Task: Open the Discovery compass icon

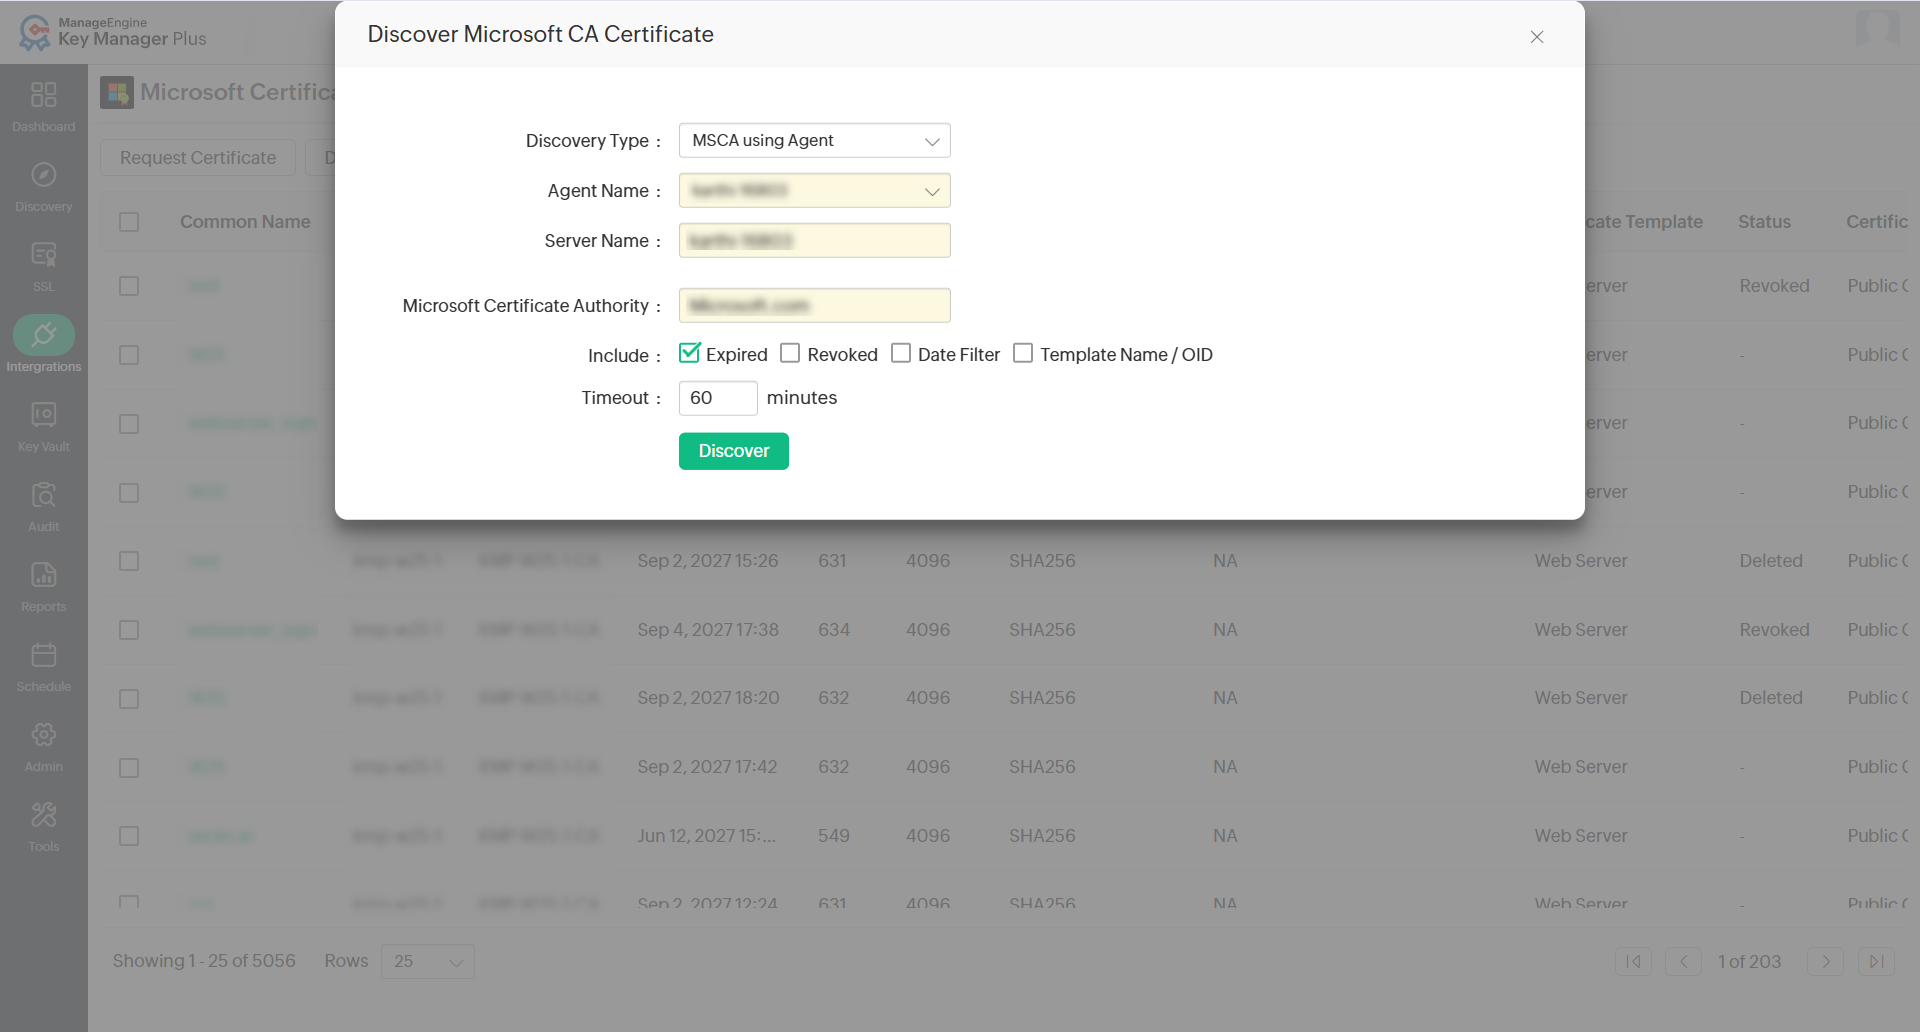Action: 44,175
